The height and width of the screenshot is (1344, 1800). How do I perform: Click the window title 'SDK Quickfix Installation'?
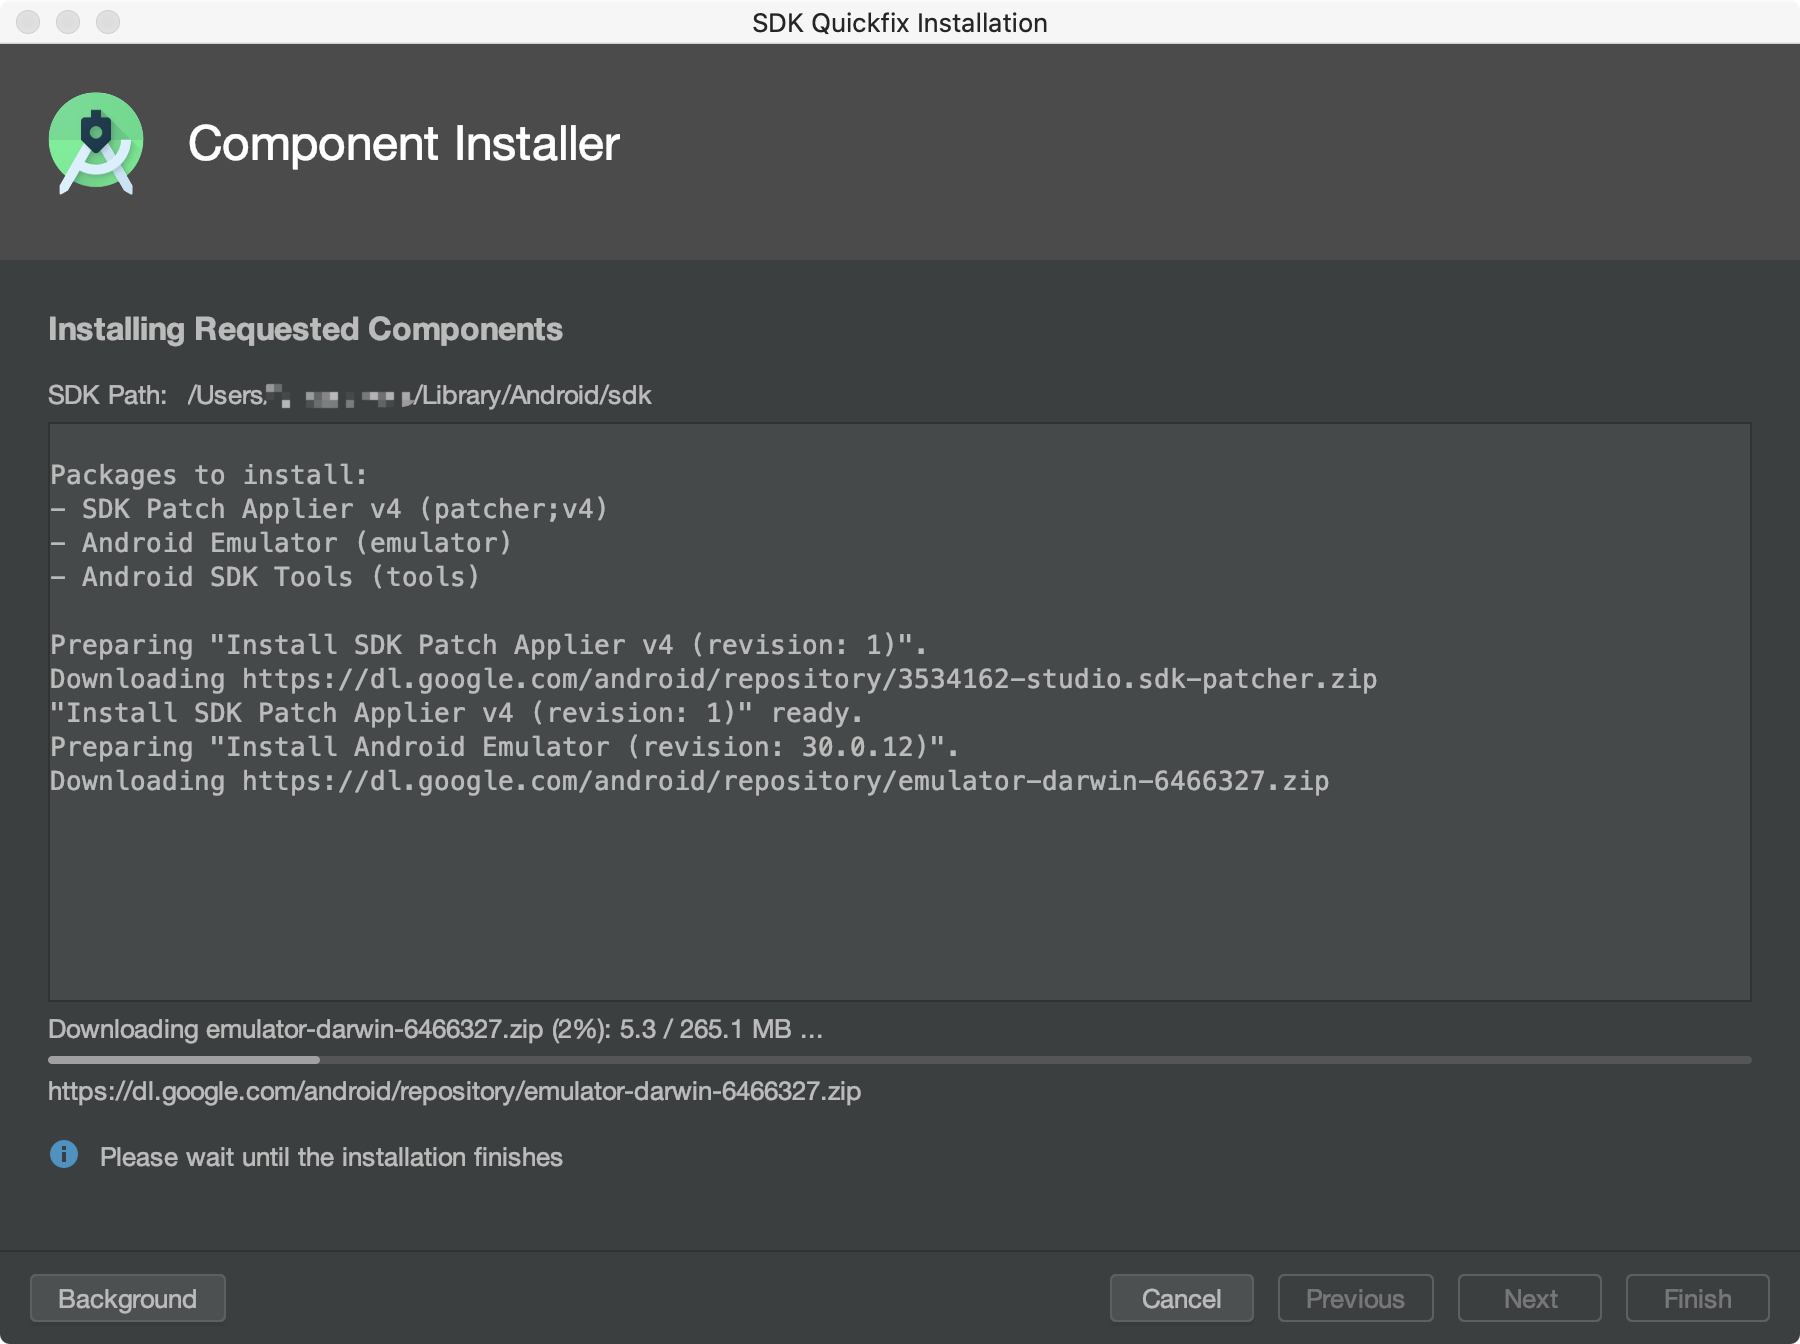coord(900,22)
